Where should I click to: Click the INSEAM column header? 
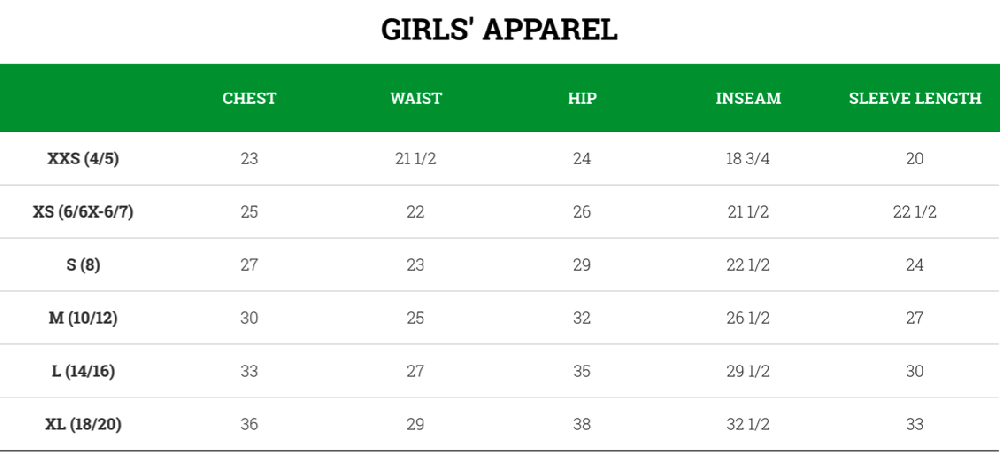748,99
